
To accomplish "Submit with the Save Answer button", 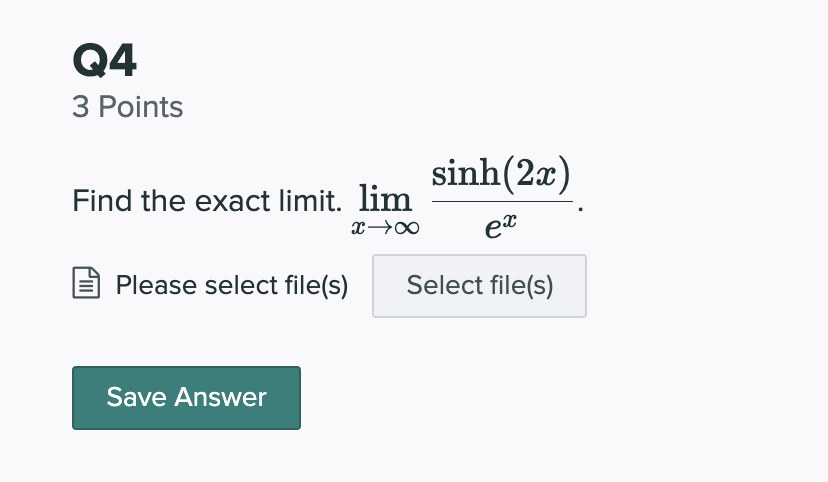I will coord(186,398).
